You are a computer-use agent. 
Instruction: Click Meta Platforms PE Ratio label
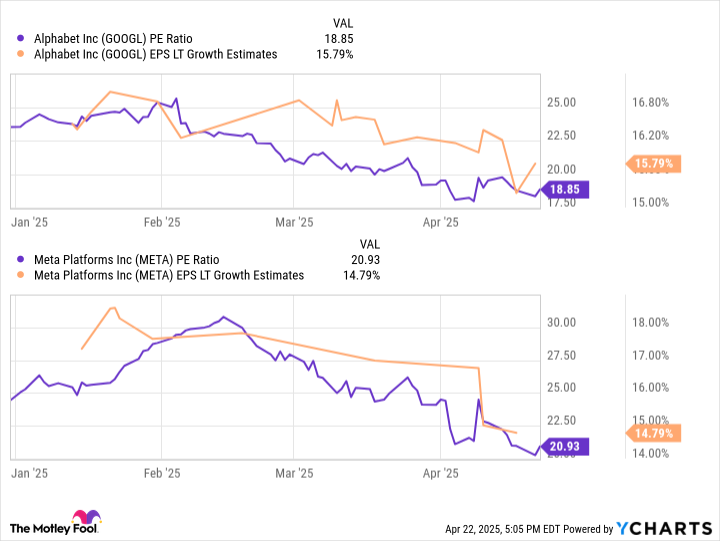[x=127, y=259]
